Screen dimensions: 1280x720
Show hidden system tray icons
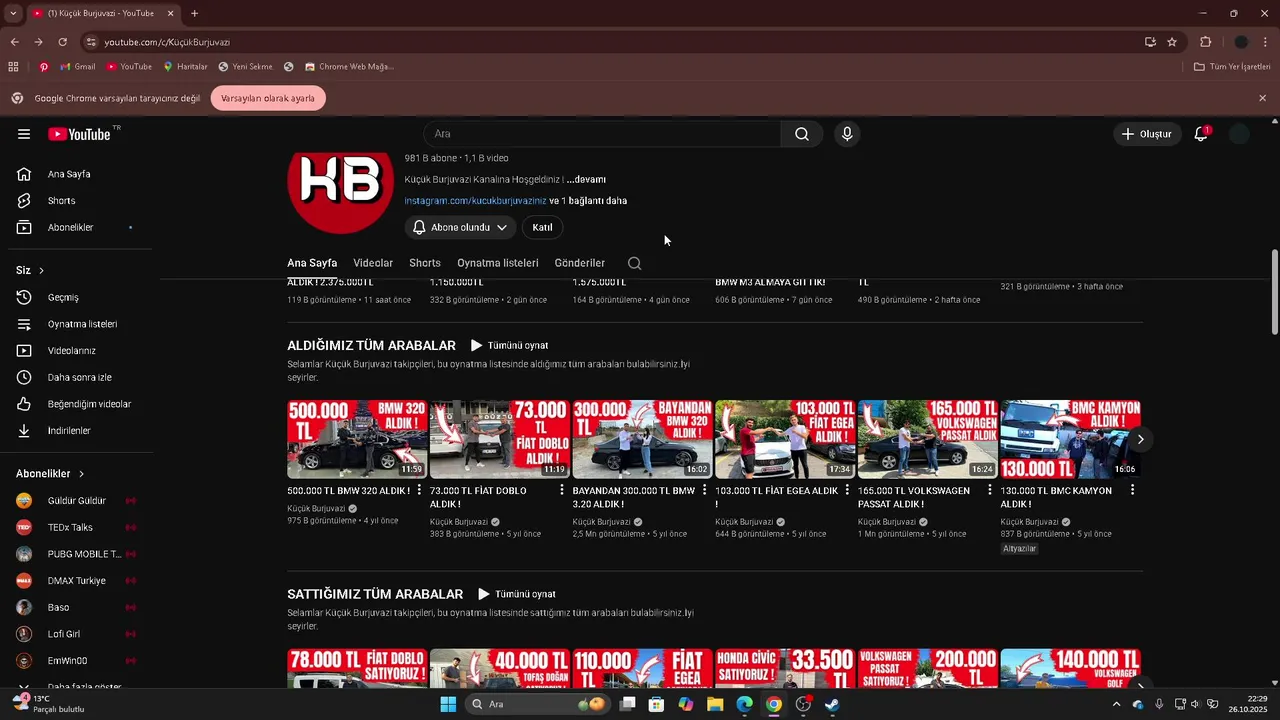click(1116, 704)
